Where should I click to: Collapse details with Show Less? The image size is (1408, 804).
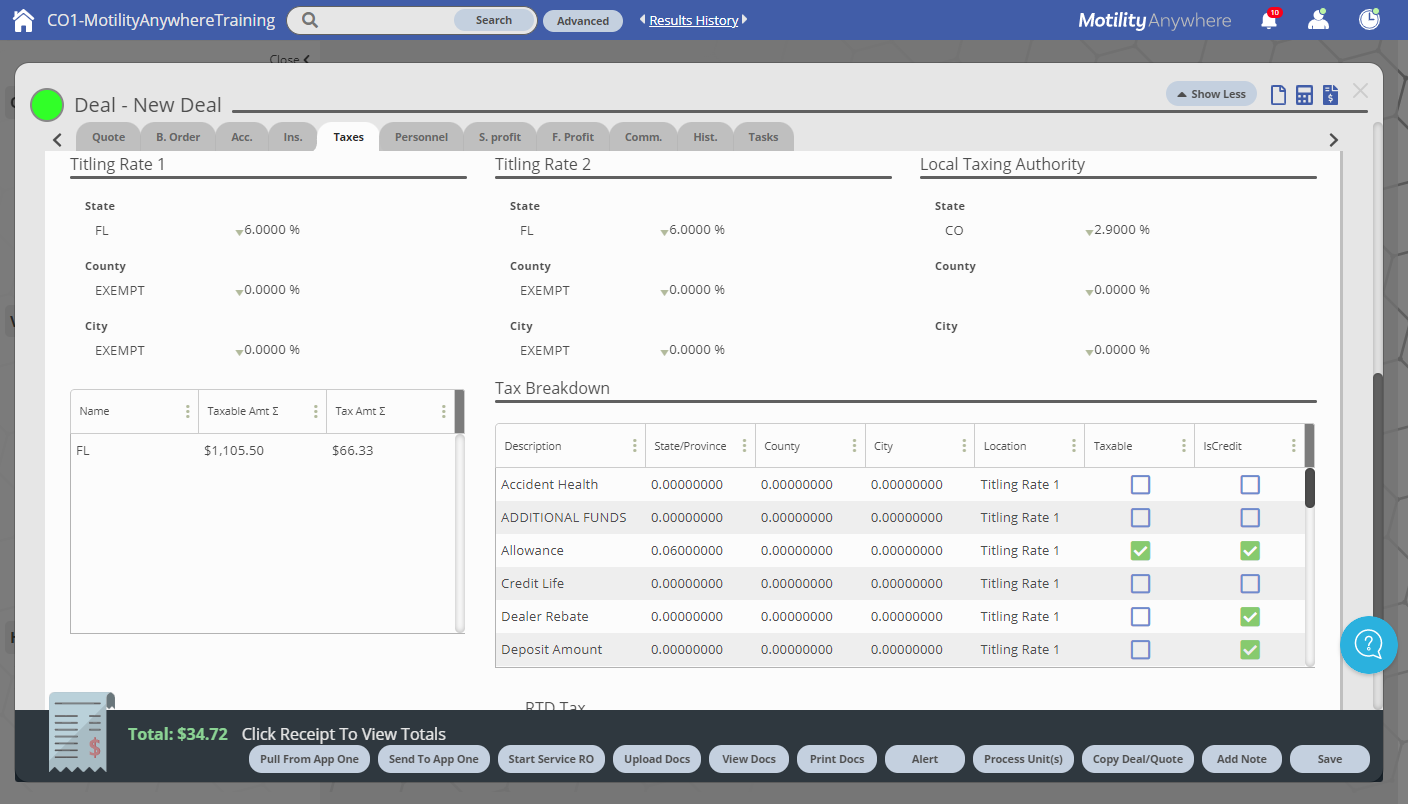(x=1211, y=94)
